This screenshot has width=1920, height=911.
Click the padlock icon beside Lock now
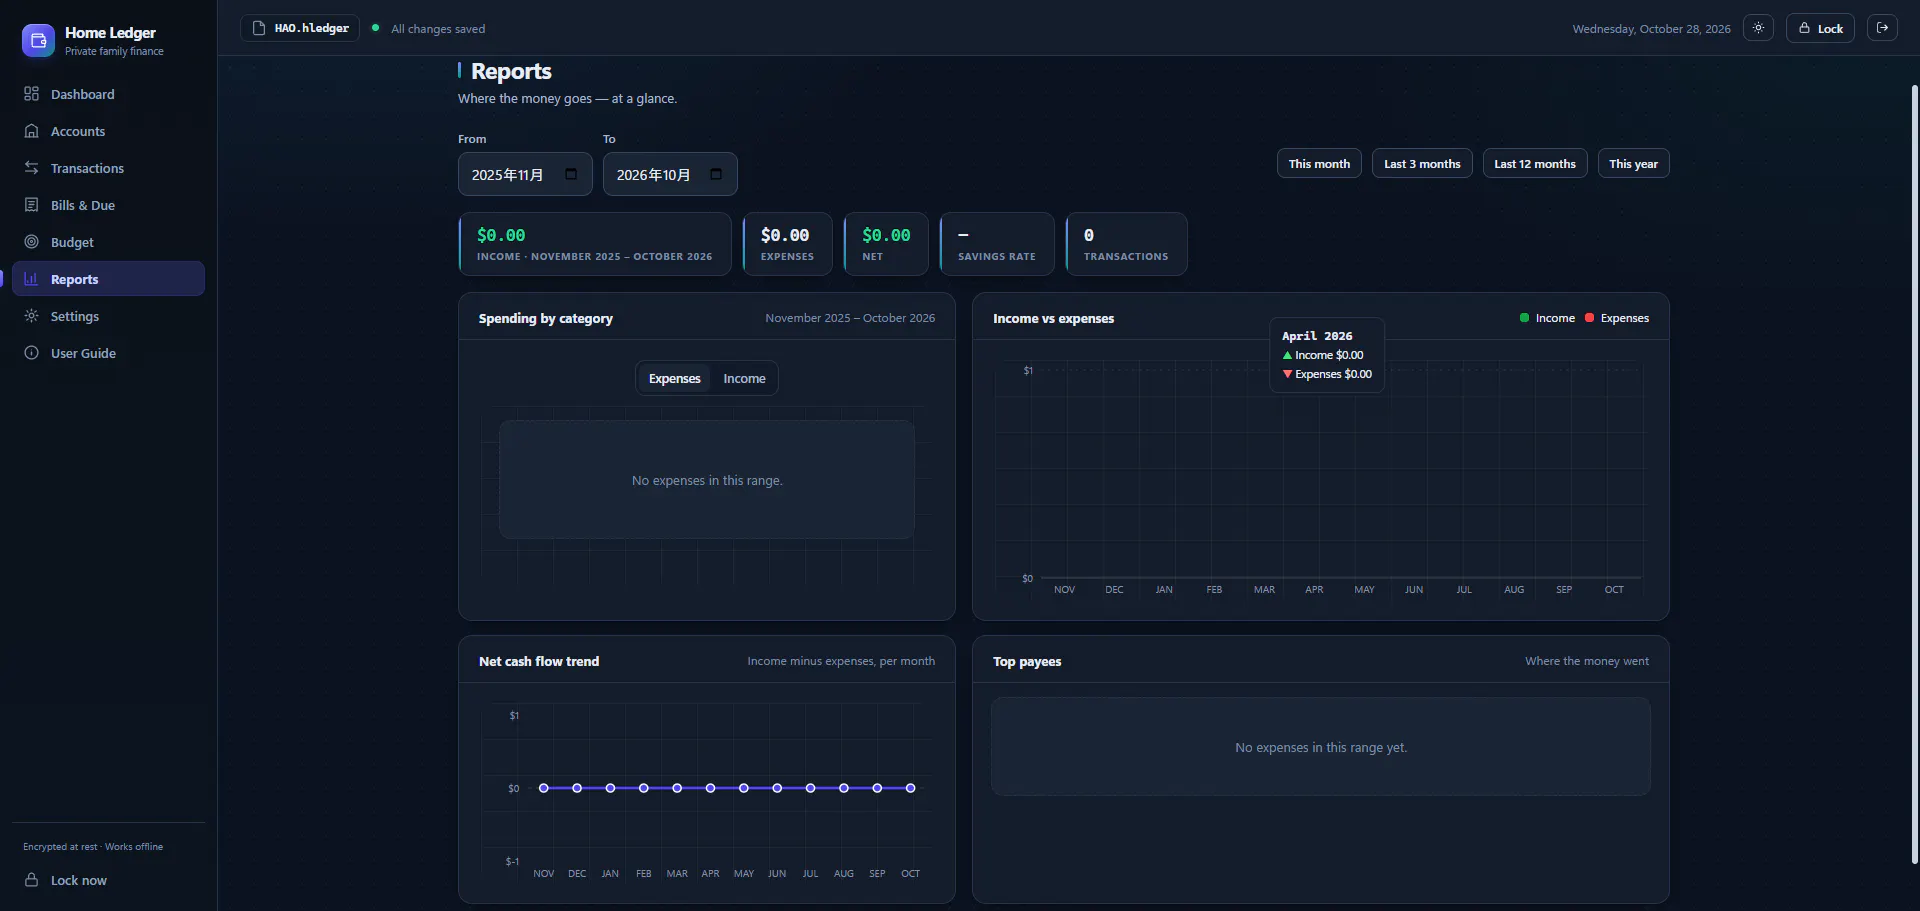click(32, 880)
